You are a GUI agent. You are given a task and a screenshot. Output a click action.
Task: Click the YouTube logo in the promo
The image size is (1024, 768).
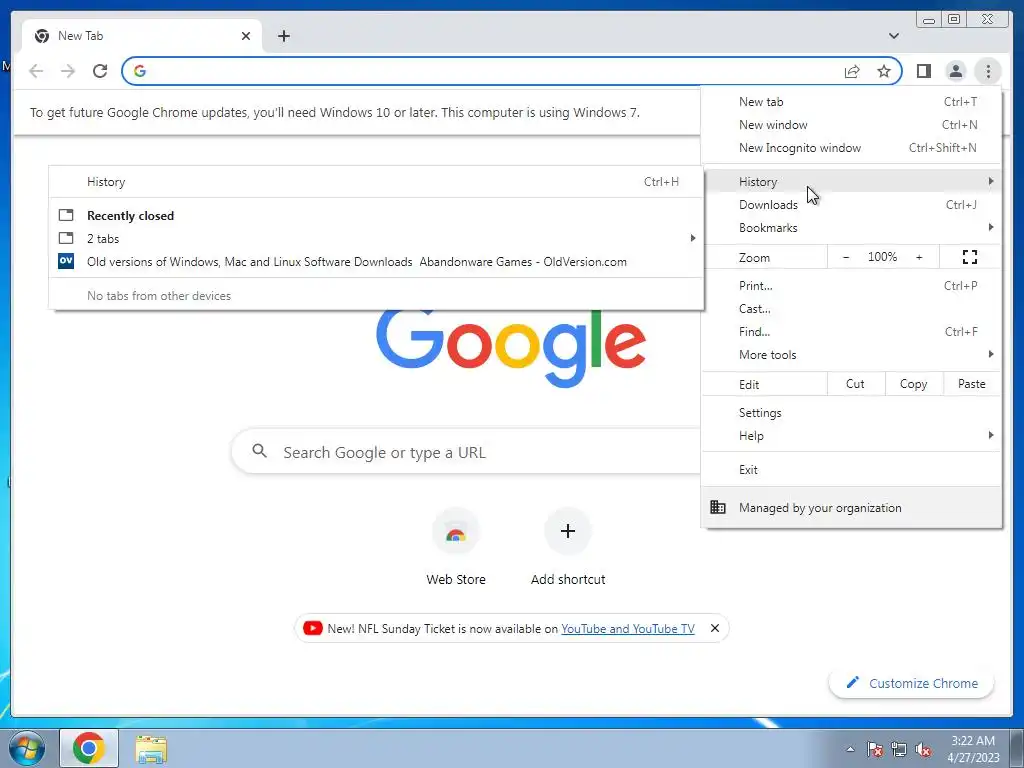(x=313, y=628)
